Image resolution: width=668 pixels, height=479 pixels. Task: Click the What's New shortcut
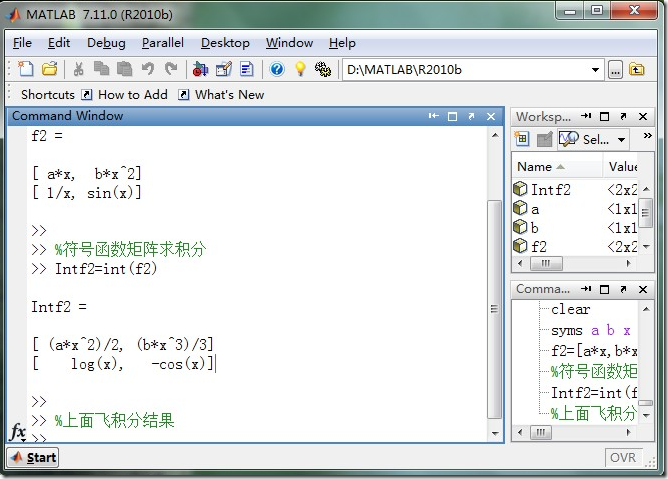pos(221,95)
